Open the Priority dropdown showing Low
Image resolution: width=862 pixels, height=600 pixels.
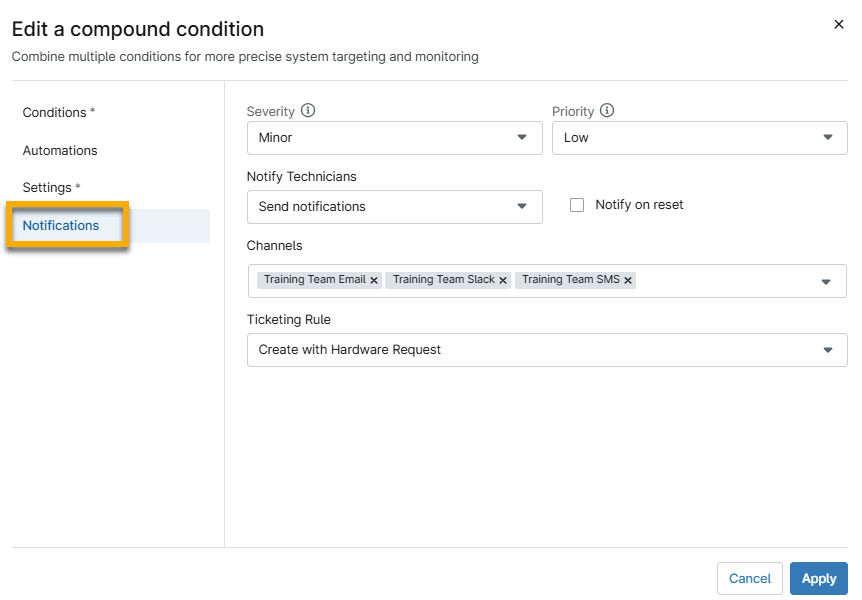(x=699, y=137)
